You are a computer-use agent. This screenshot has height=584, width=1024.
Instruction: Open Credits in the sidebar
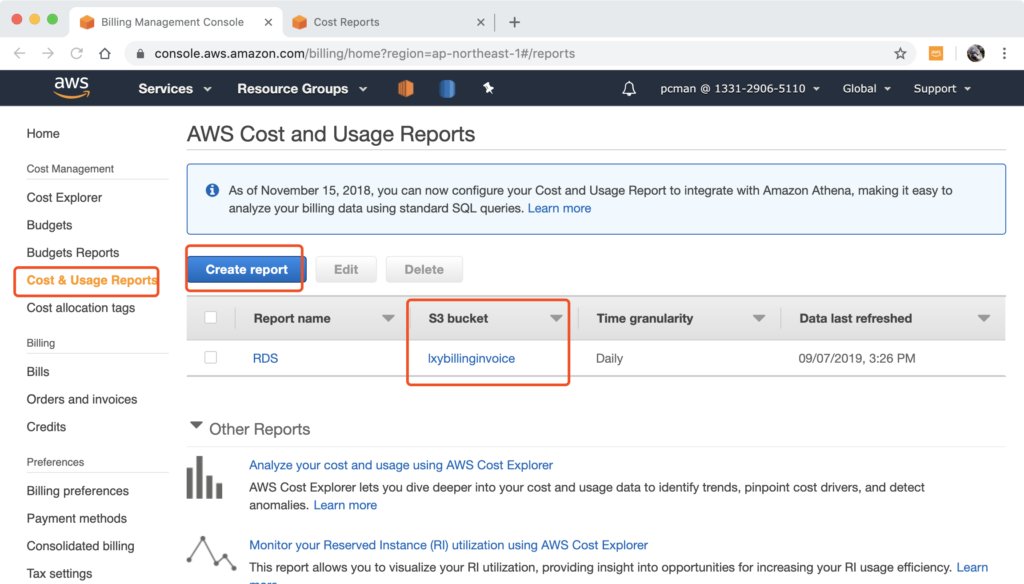tap(46, 427)
